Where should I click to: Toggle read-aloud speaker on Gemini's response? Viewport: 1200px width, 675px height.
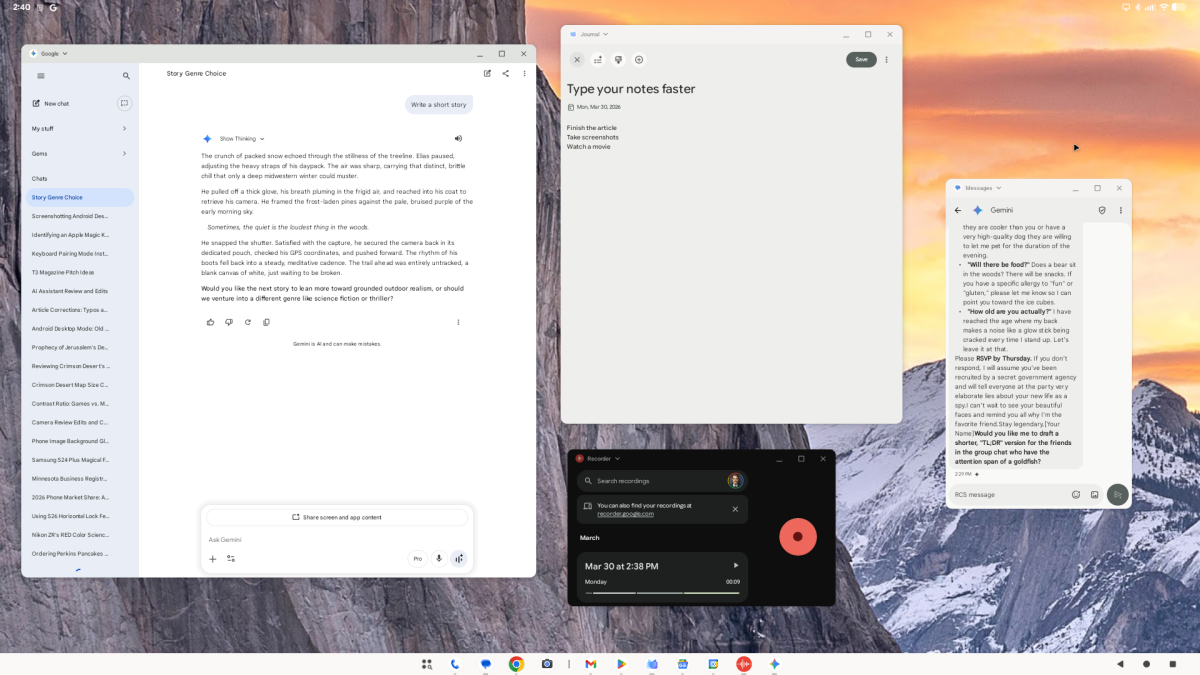click(458, 138)
